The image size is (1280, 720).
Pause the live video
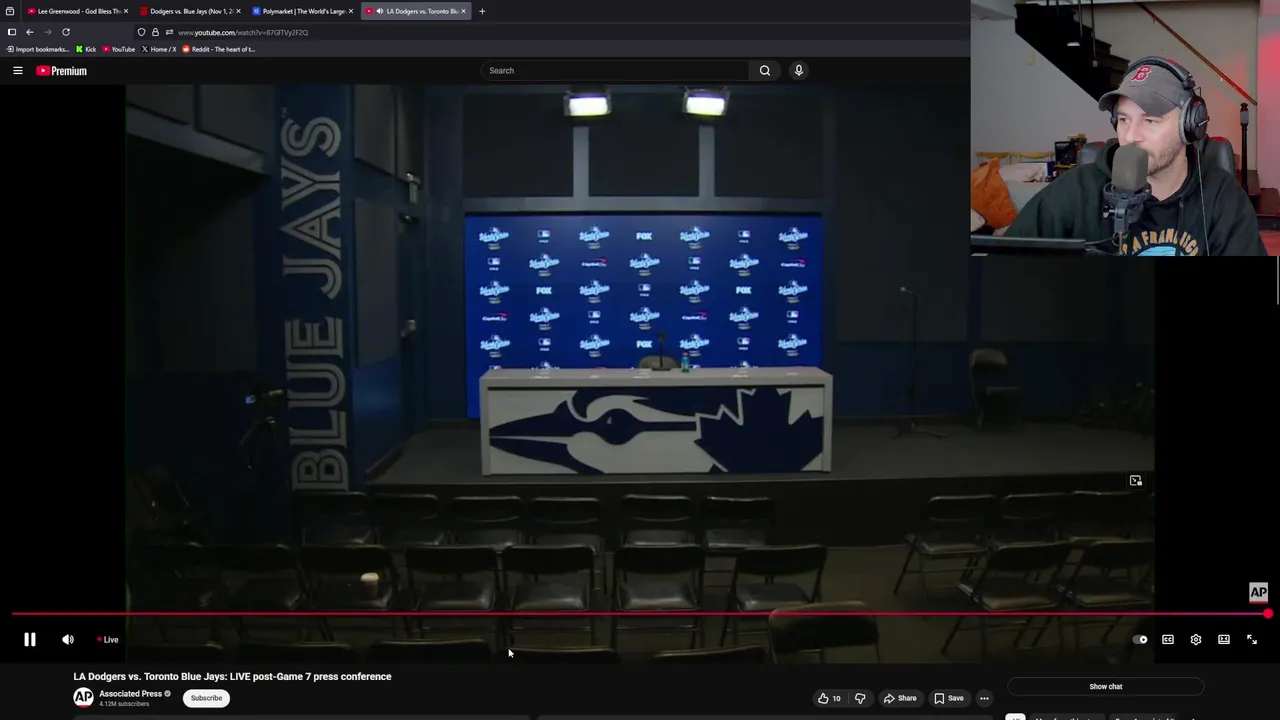click(x=30, y=640)
